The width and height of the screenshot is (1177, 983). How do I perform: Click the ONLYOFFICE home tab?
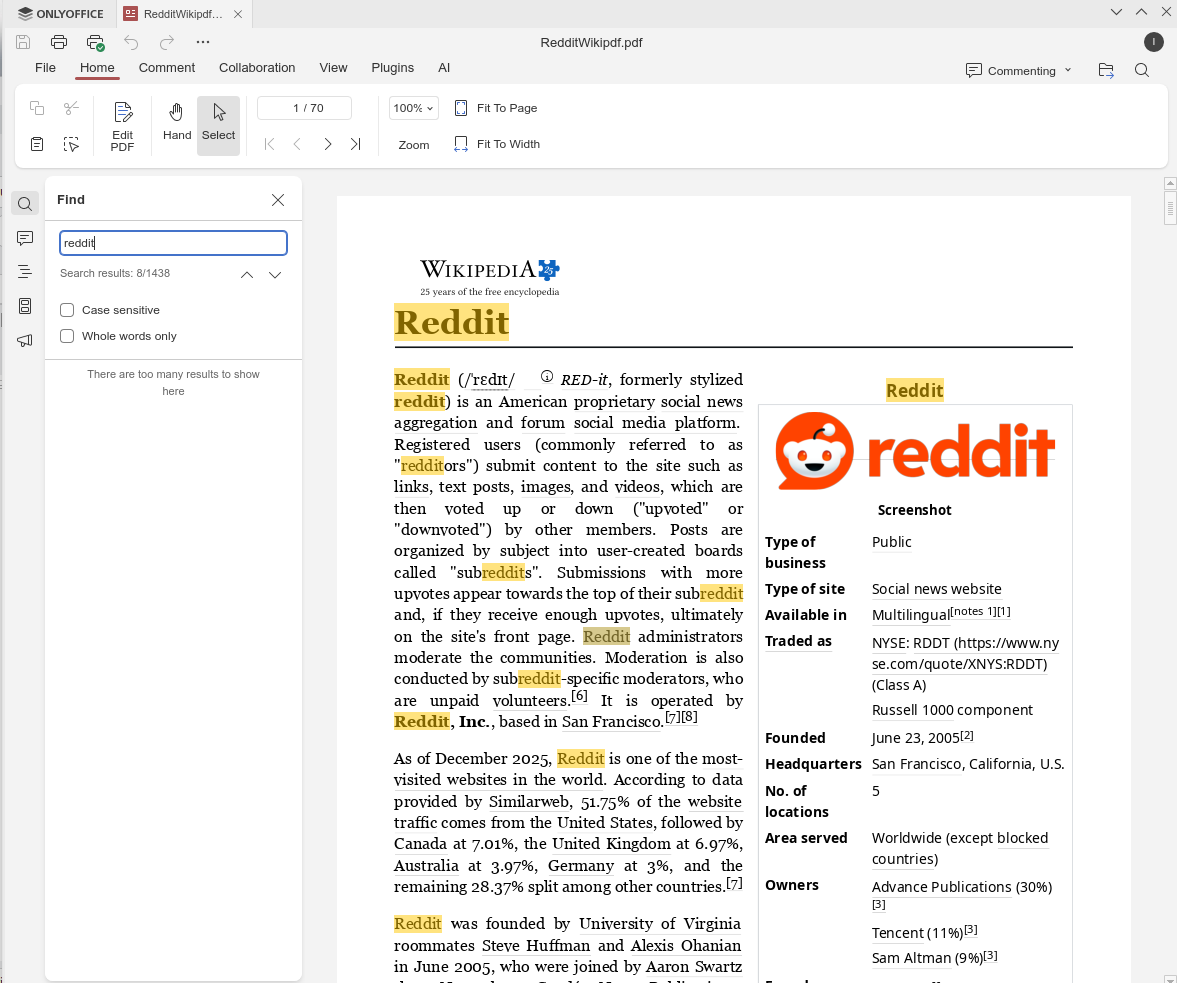click(x=60, y=14)
